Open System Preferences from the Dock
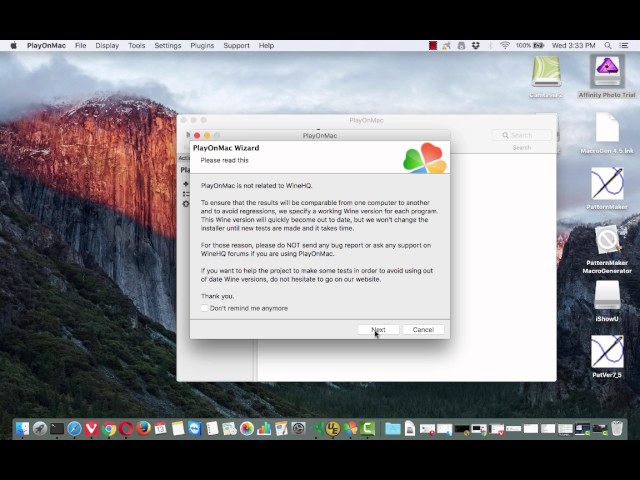Screen dimensions: 640x480 (x=299, y=429)
